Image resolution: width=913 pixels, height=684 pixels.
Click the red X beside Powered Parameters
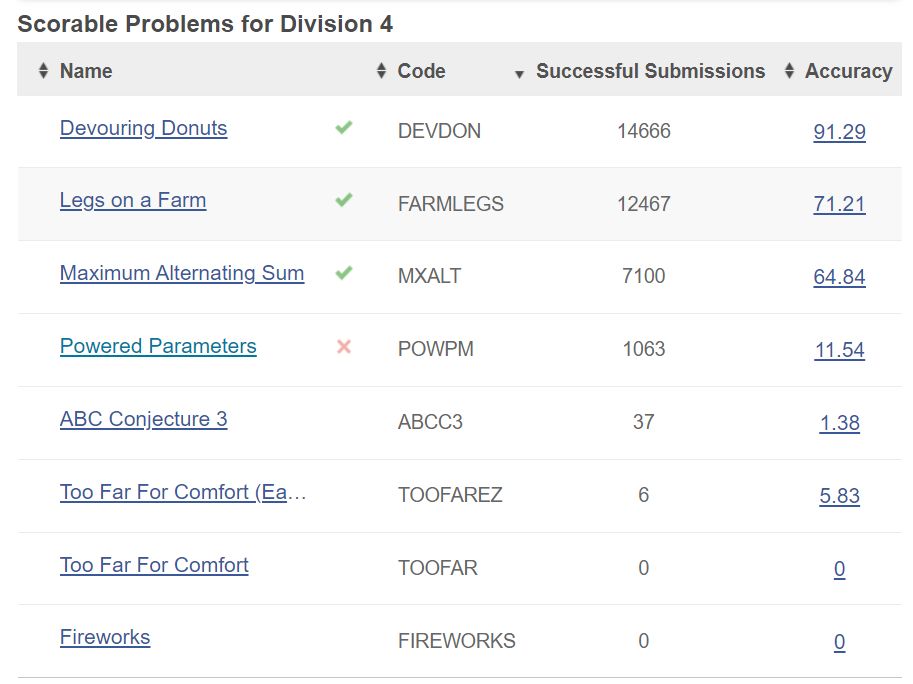344,347
